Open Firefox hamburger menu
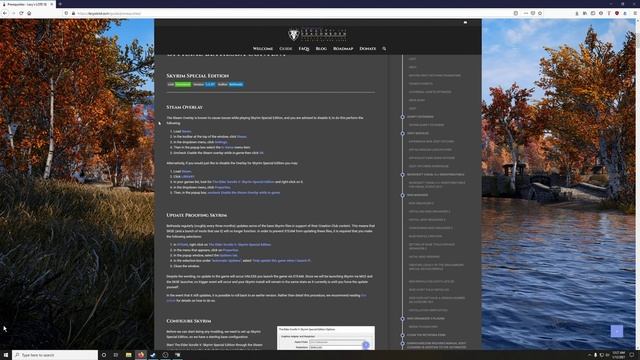 pyautogui.click(x=635, y=13)
